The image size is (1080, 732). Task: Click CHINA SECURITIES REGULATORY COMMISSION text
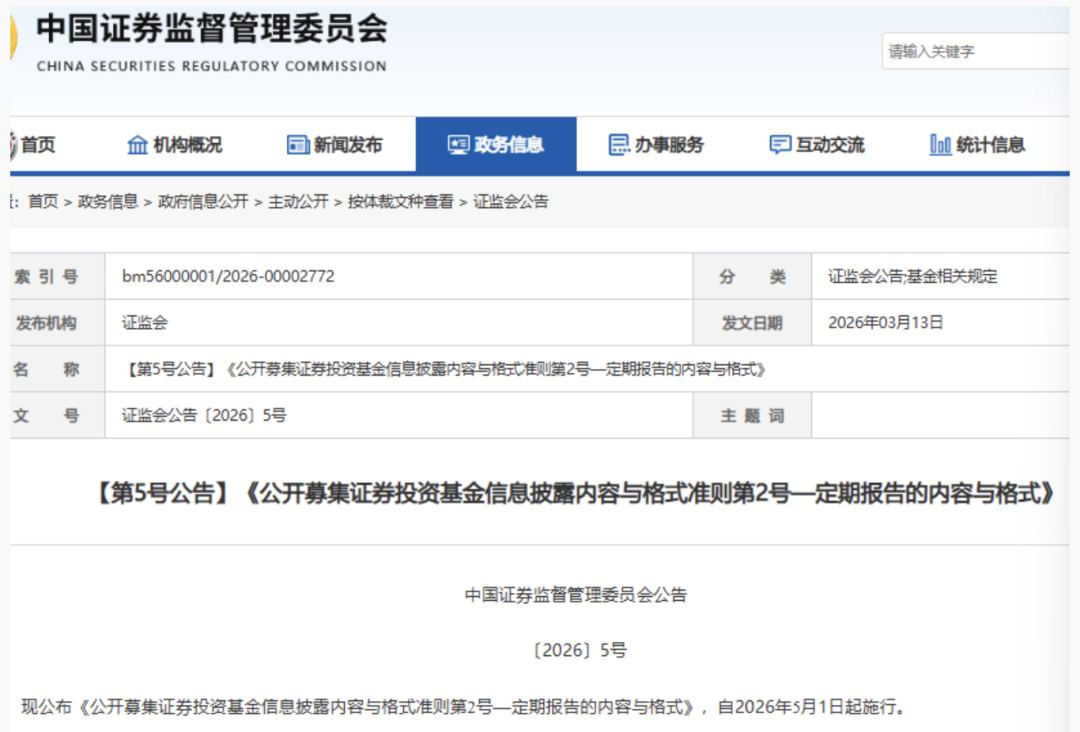tap(211, 66)
